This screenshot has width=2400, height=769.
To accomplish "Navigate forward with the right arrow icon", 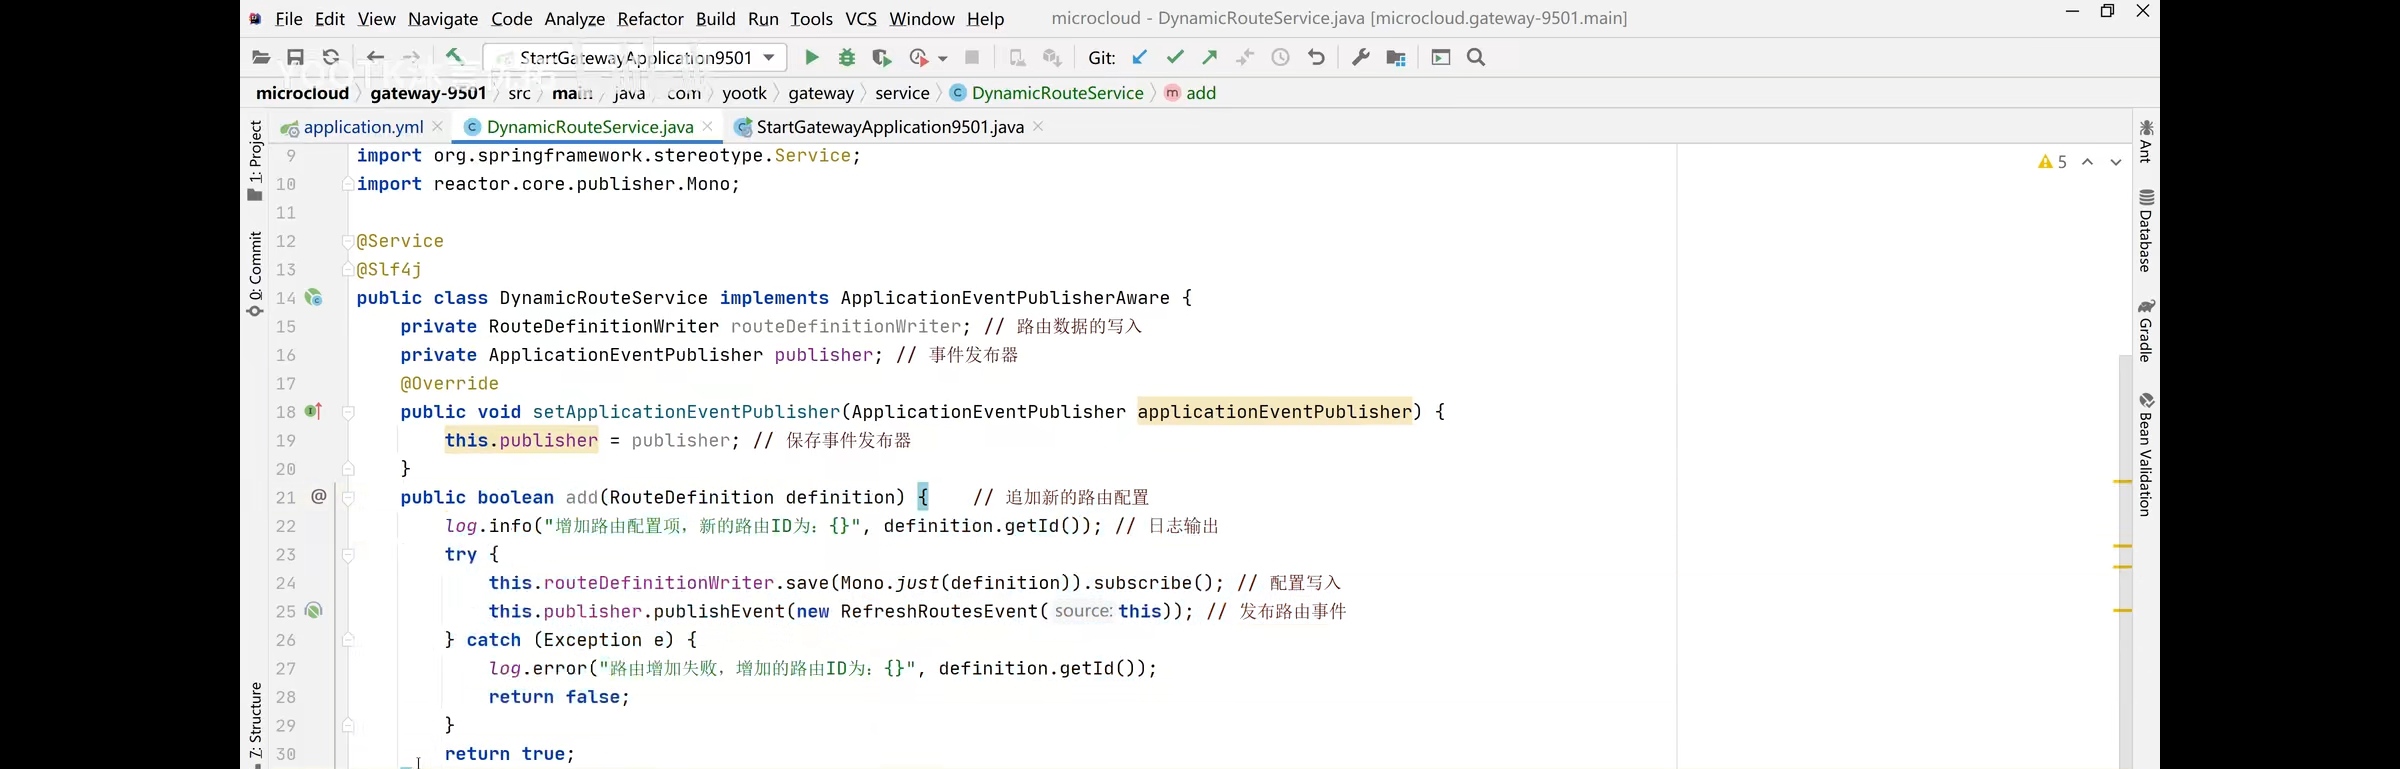I will (411, 58).
